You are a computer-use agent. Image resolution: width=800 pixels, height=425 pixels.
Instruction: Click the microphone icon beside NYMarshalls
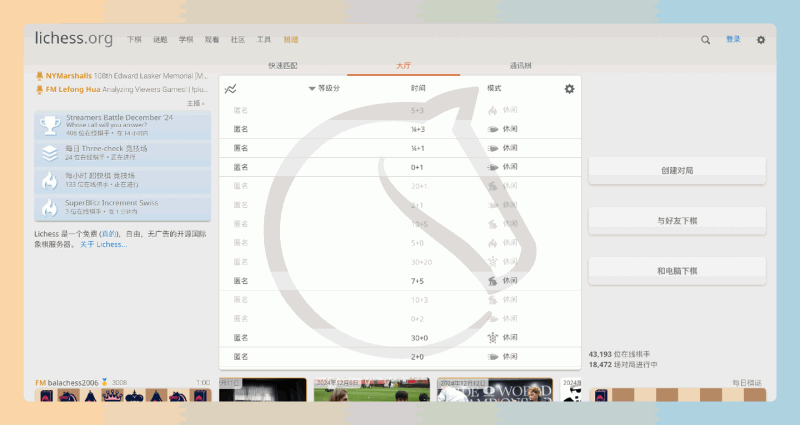[x=39, y=76]
